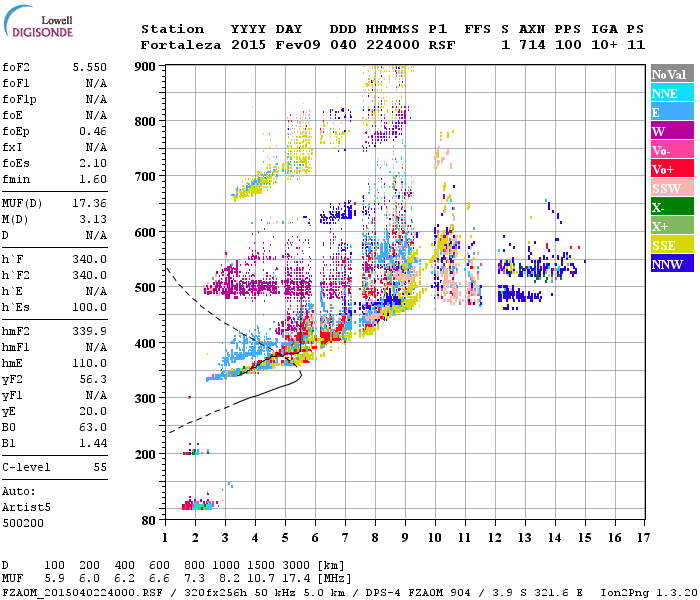
Task: Click the hmE value 110.0
Action: click(90, 363)
